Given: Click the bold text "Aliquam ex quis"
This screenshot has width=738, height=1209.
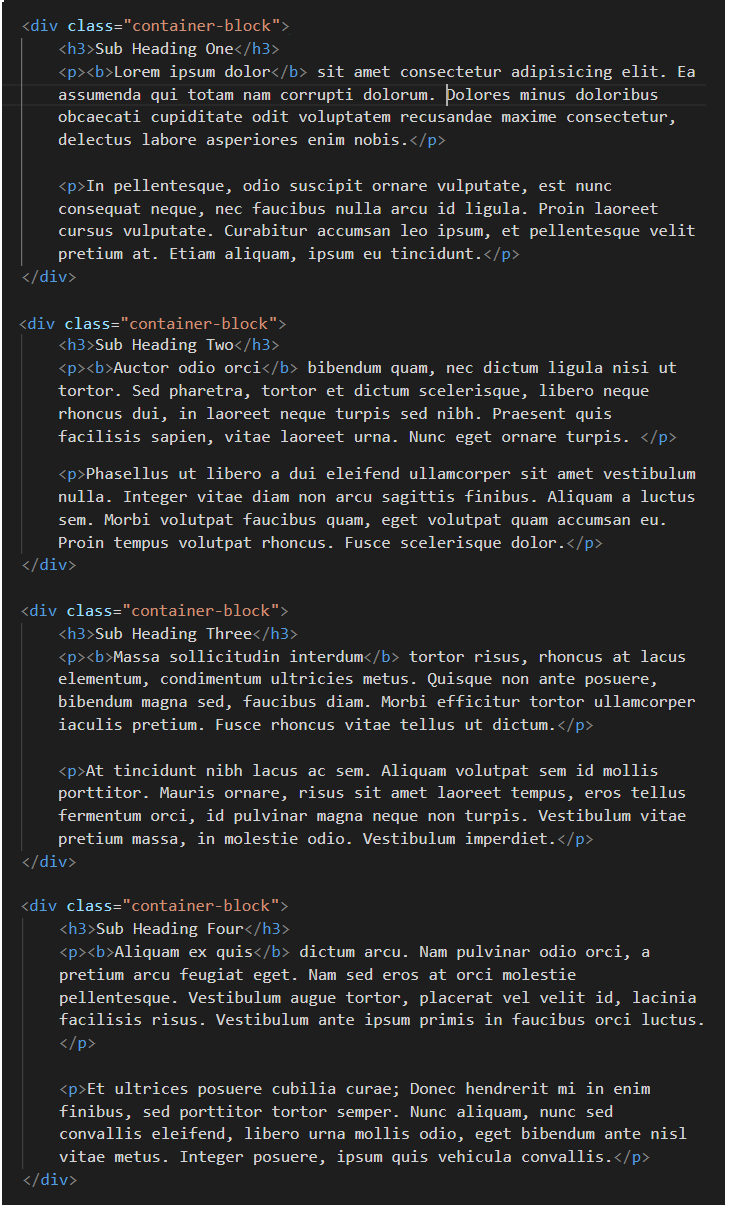Looking at the screenshot, I should (x=181, y=952).
